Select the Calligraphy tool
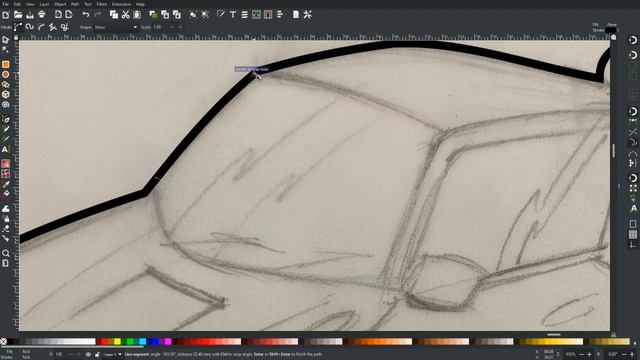 coord(5,140)
